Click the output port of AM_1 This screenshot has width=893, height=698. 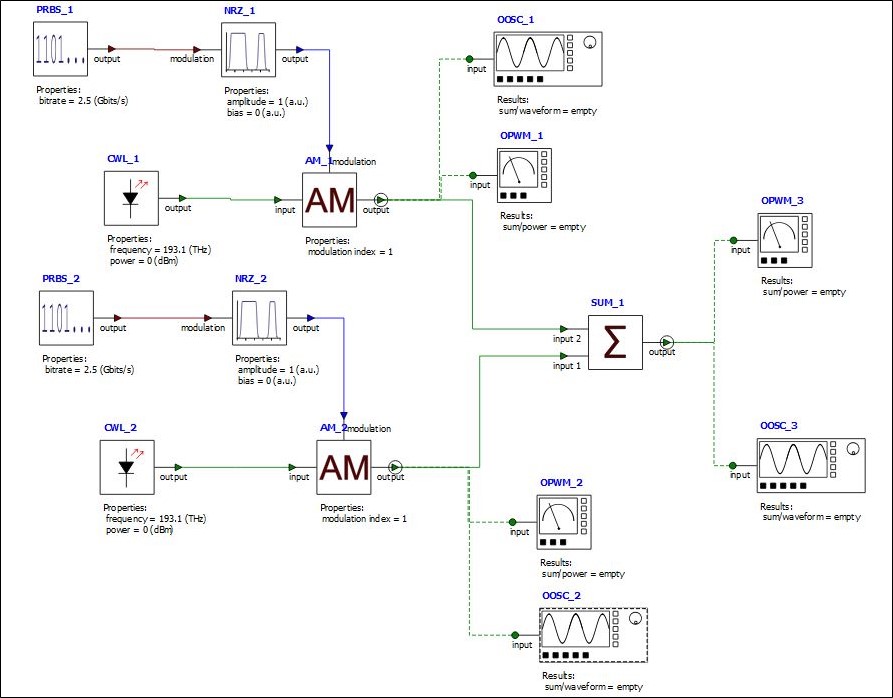pos(380,200)
